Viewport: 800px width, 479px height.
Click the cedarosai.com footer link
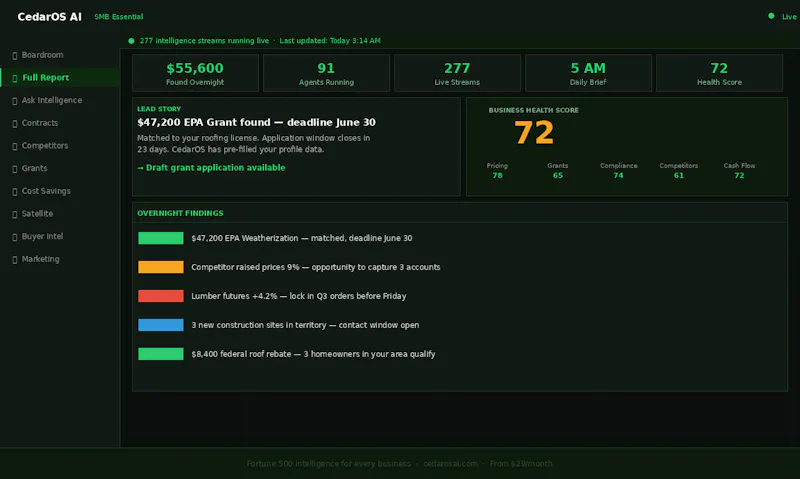(x=451, y=464)
